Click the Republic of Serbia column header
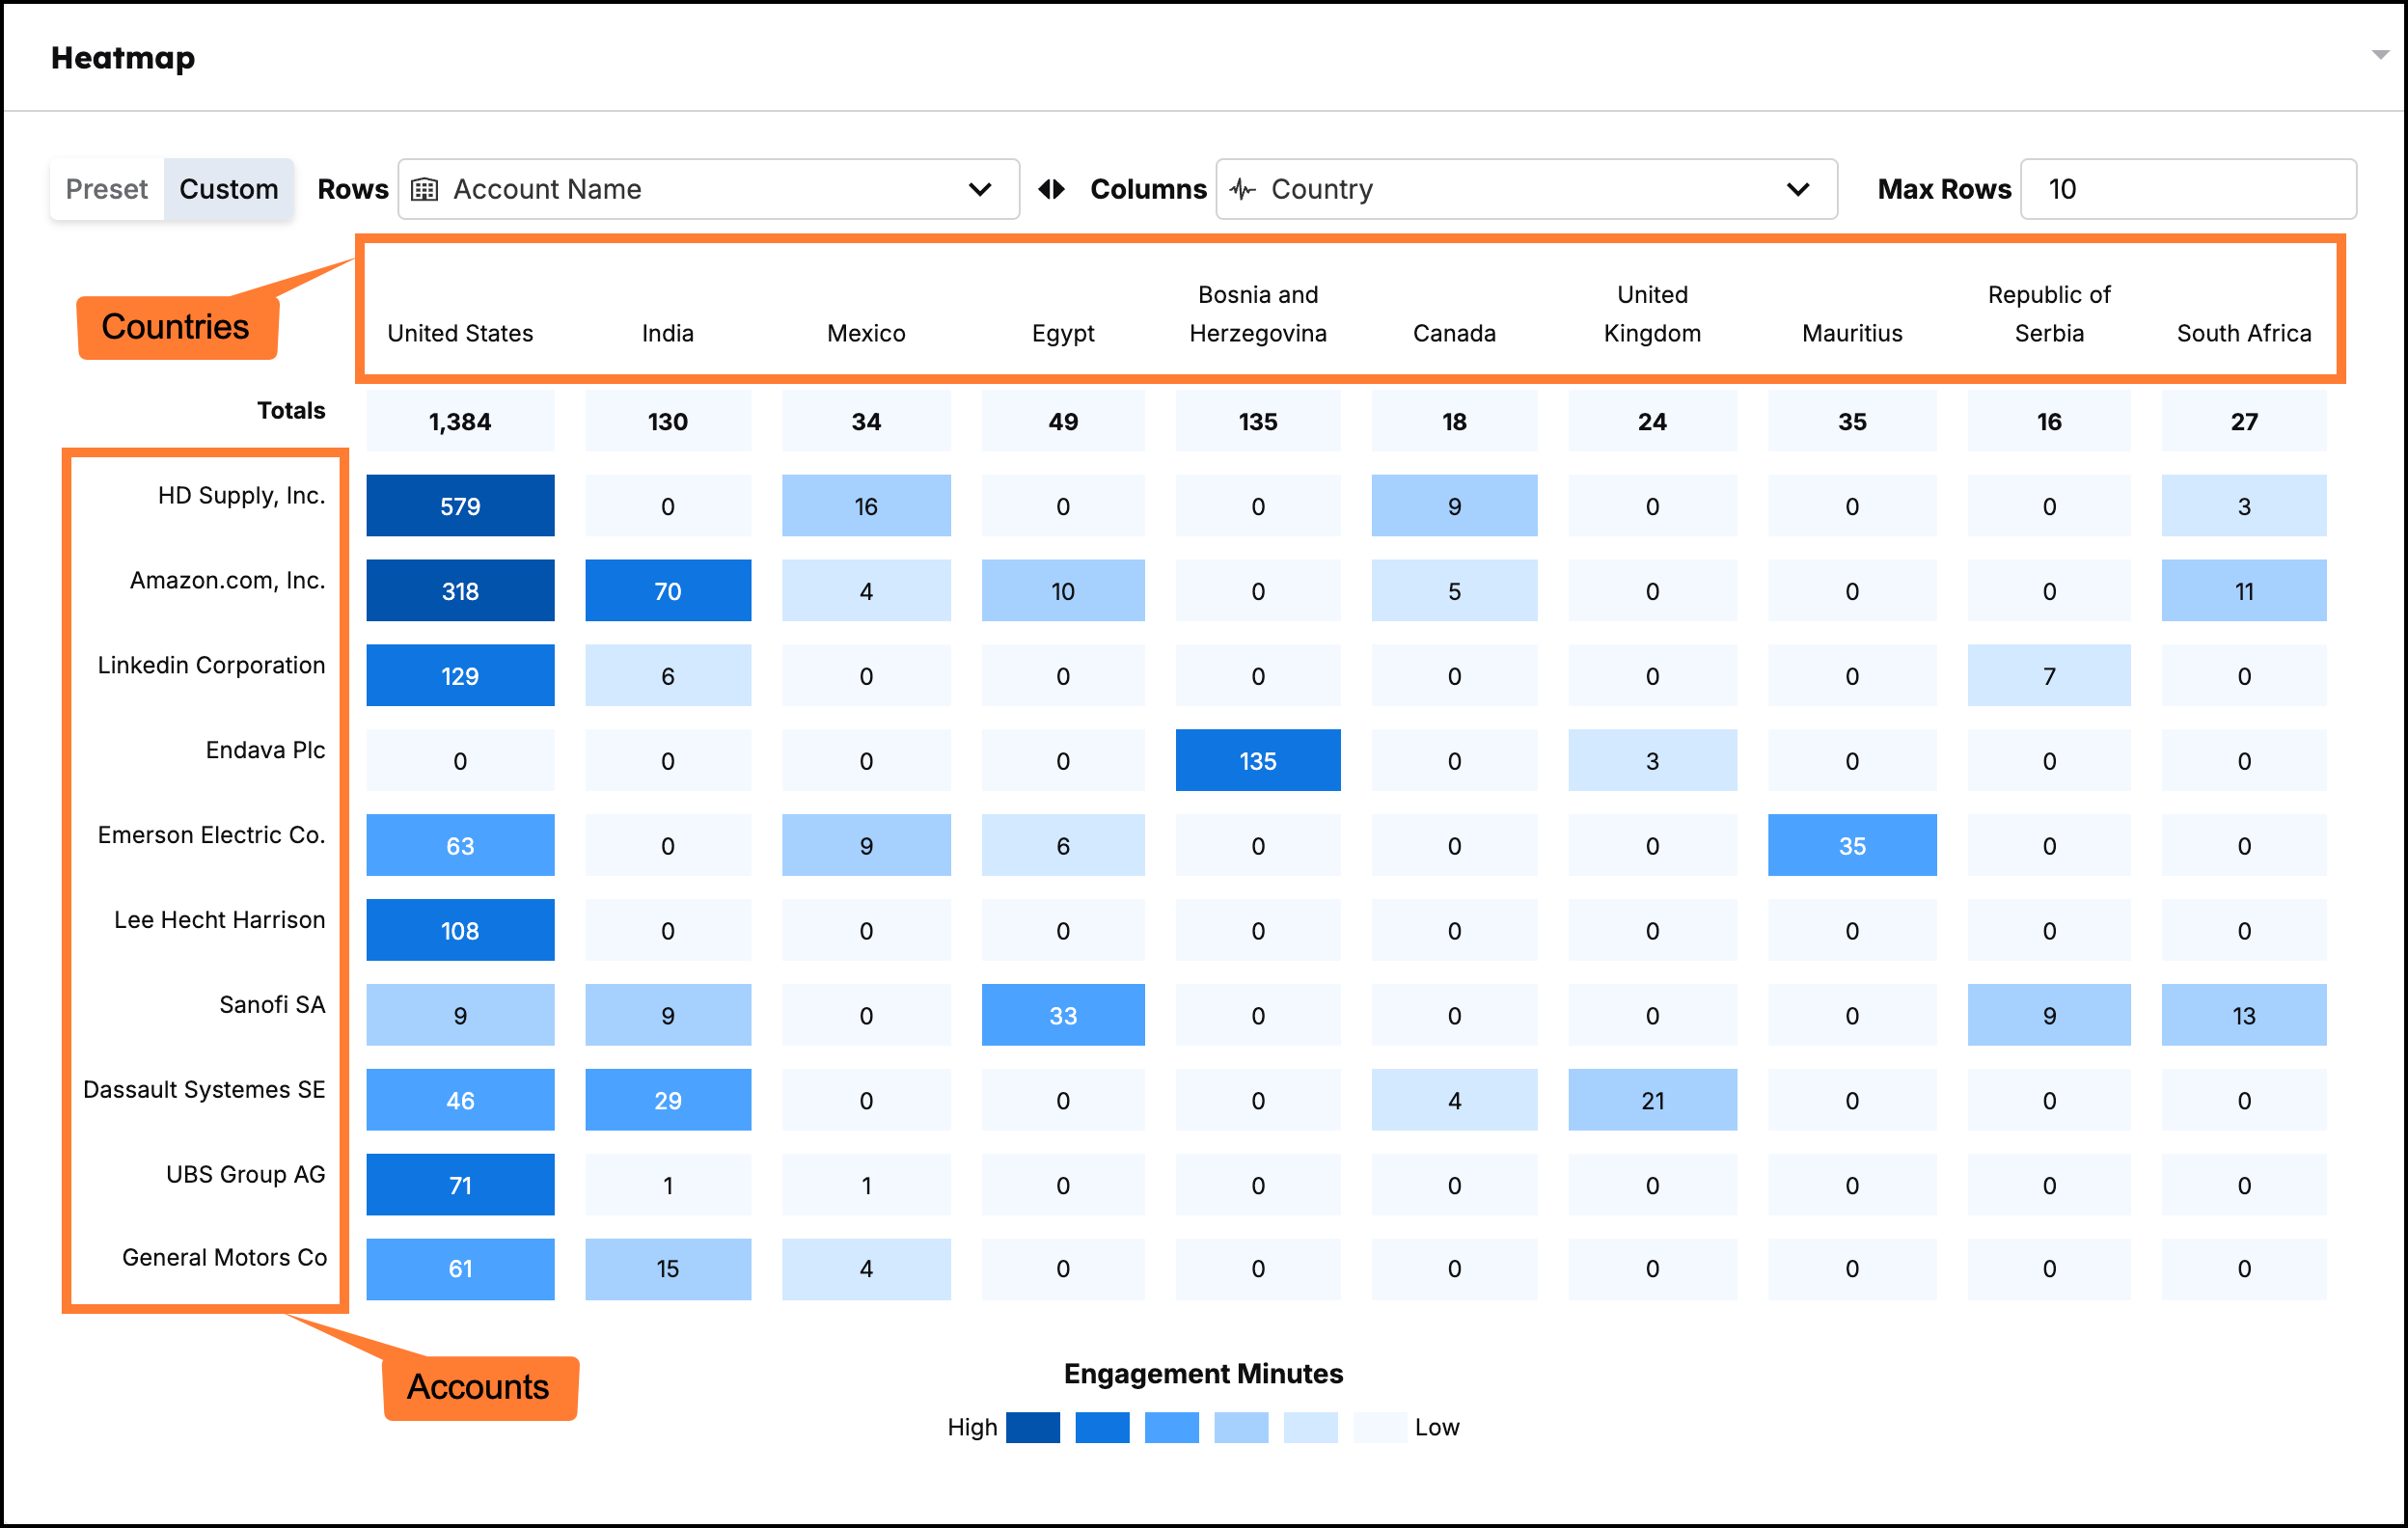This screenshot has width=2408, height=1528. (2049, 314)
